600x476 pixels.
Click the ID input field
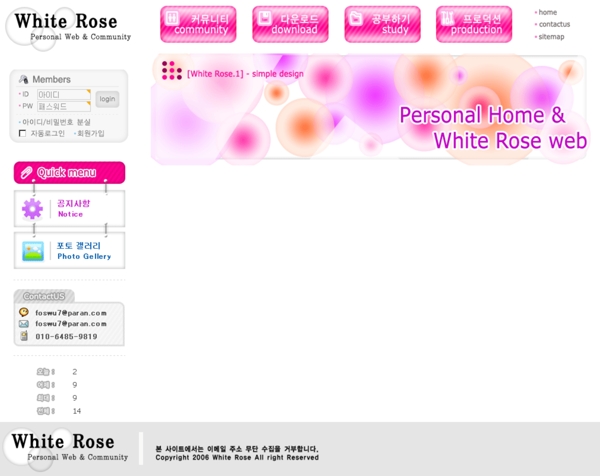[x=63, y=94]
